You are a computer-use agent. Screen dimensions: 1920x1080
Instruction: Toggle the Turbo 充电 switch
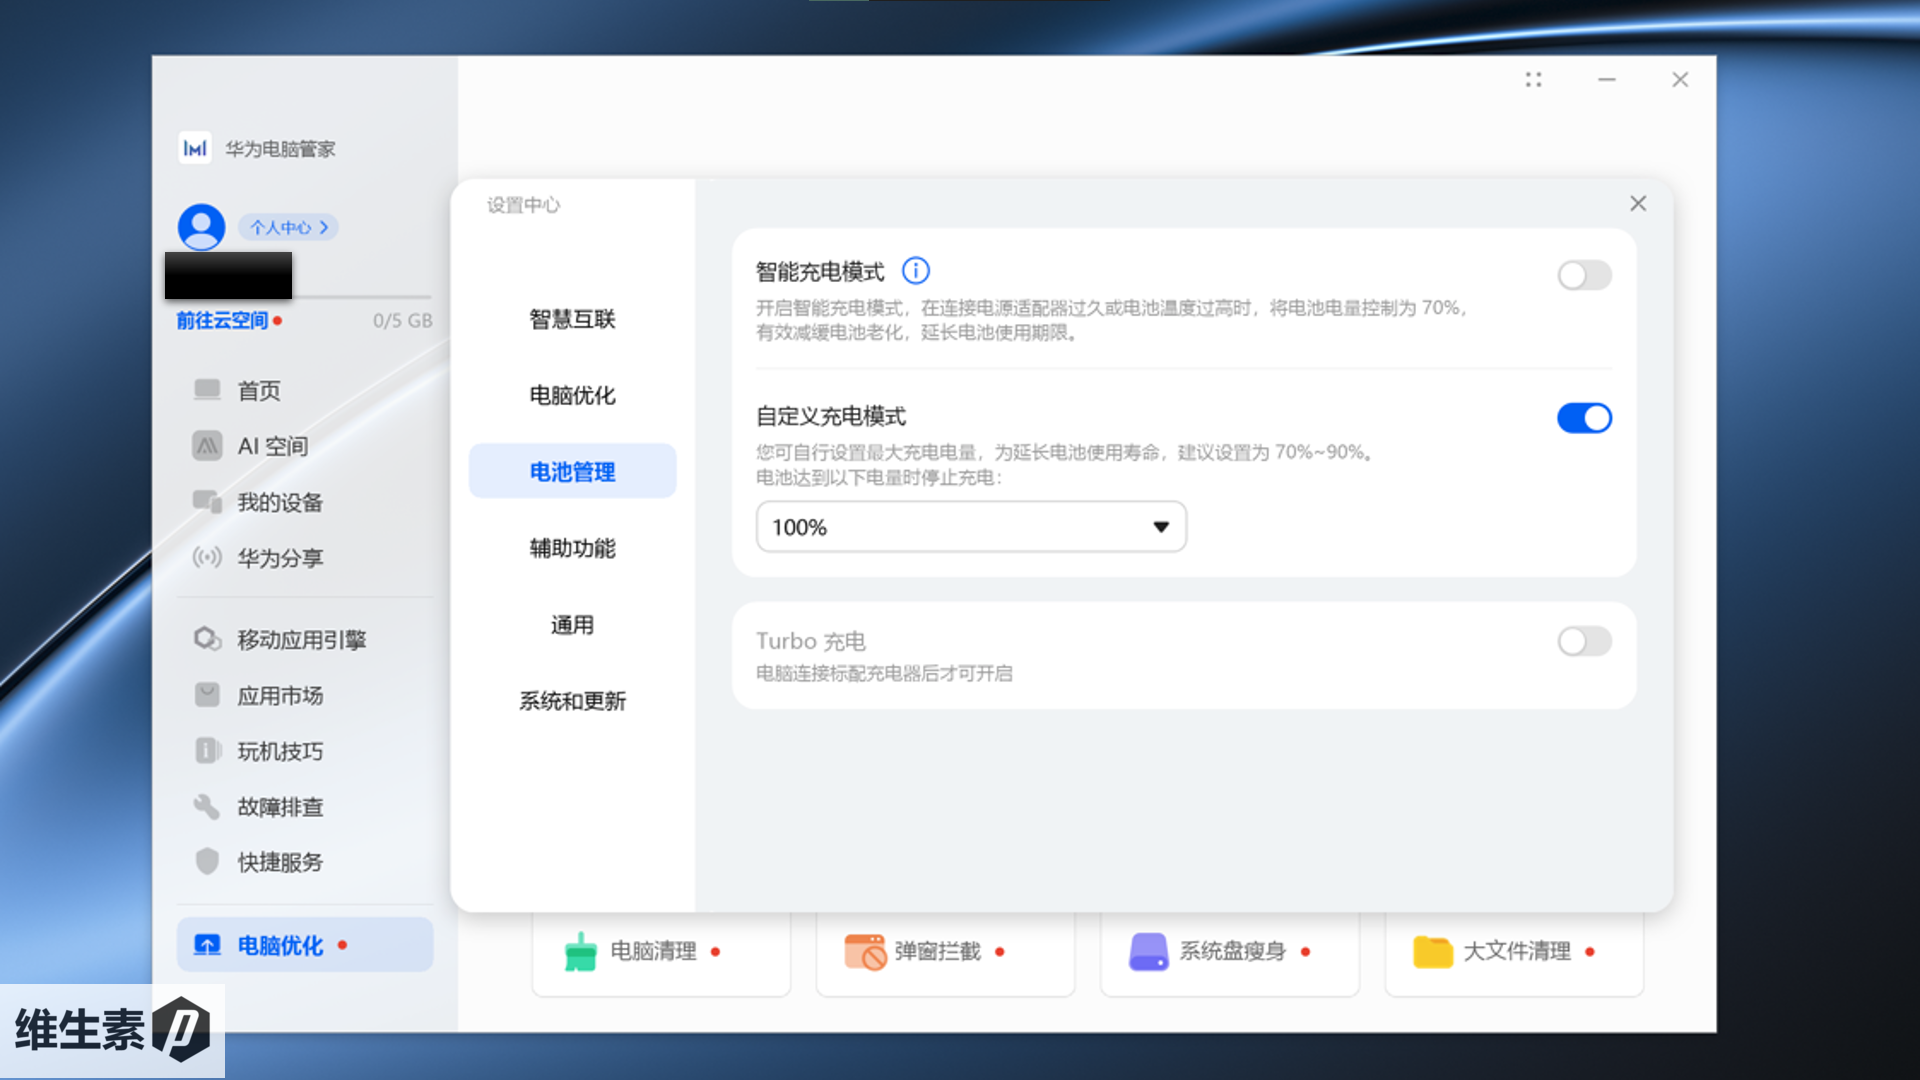coord(1584,641)
